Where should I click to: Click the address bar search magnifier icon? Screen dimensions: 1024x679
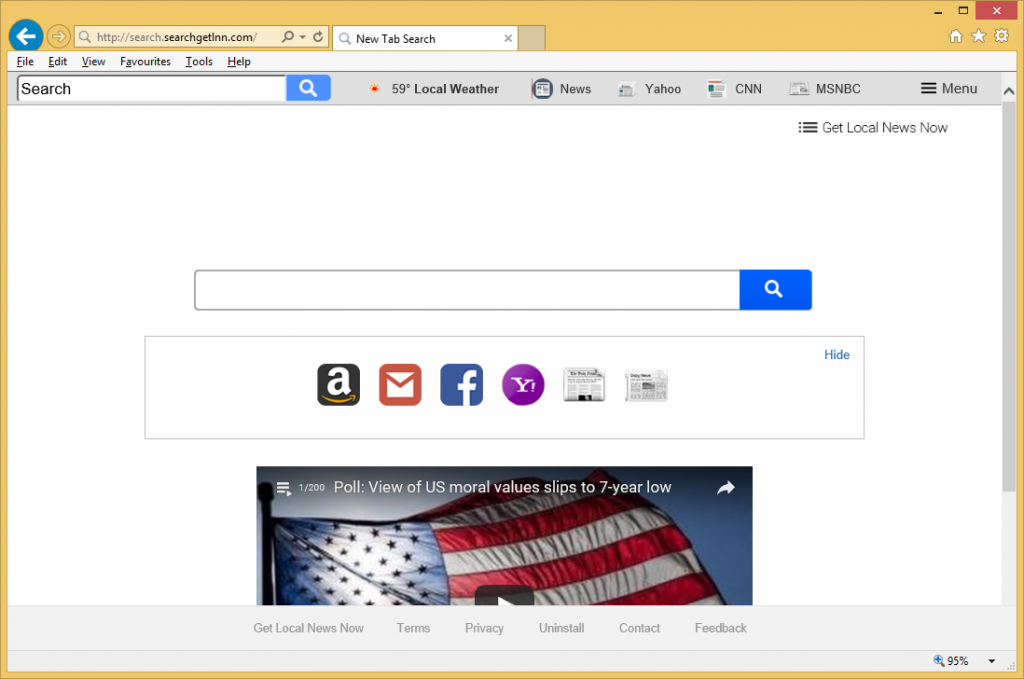click(287, 37)
